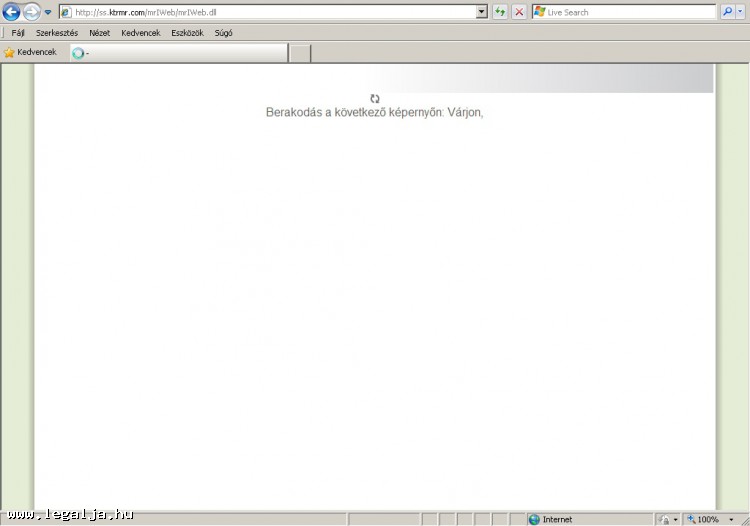Open the Kedvencek menu in menu bar
This screenshot has height=526, width=750.
click(140, 33)
